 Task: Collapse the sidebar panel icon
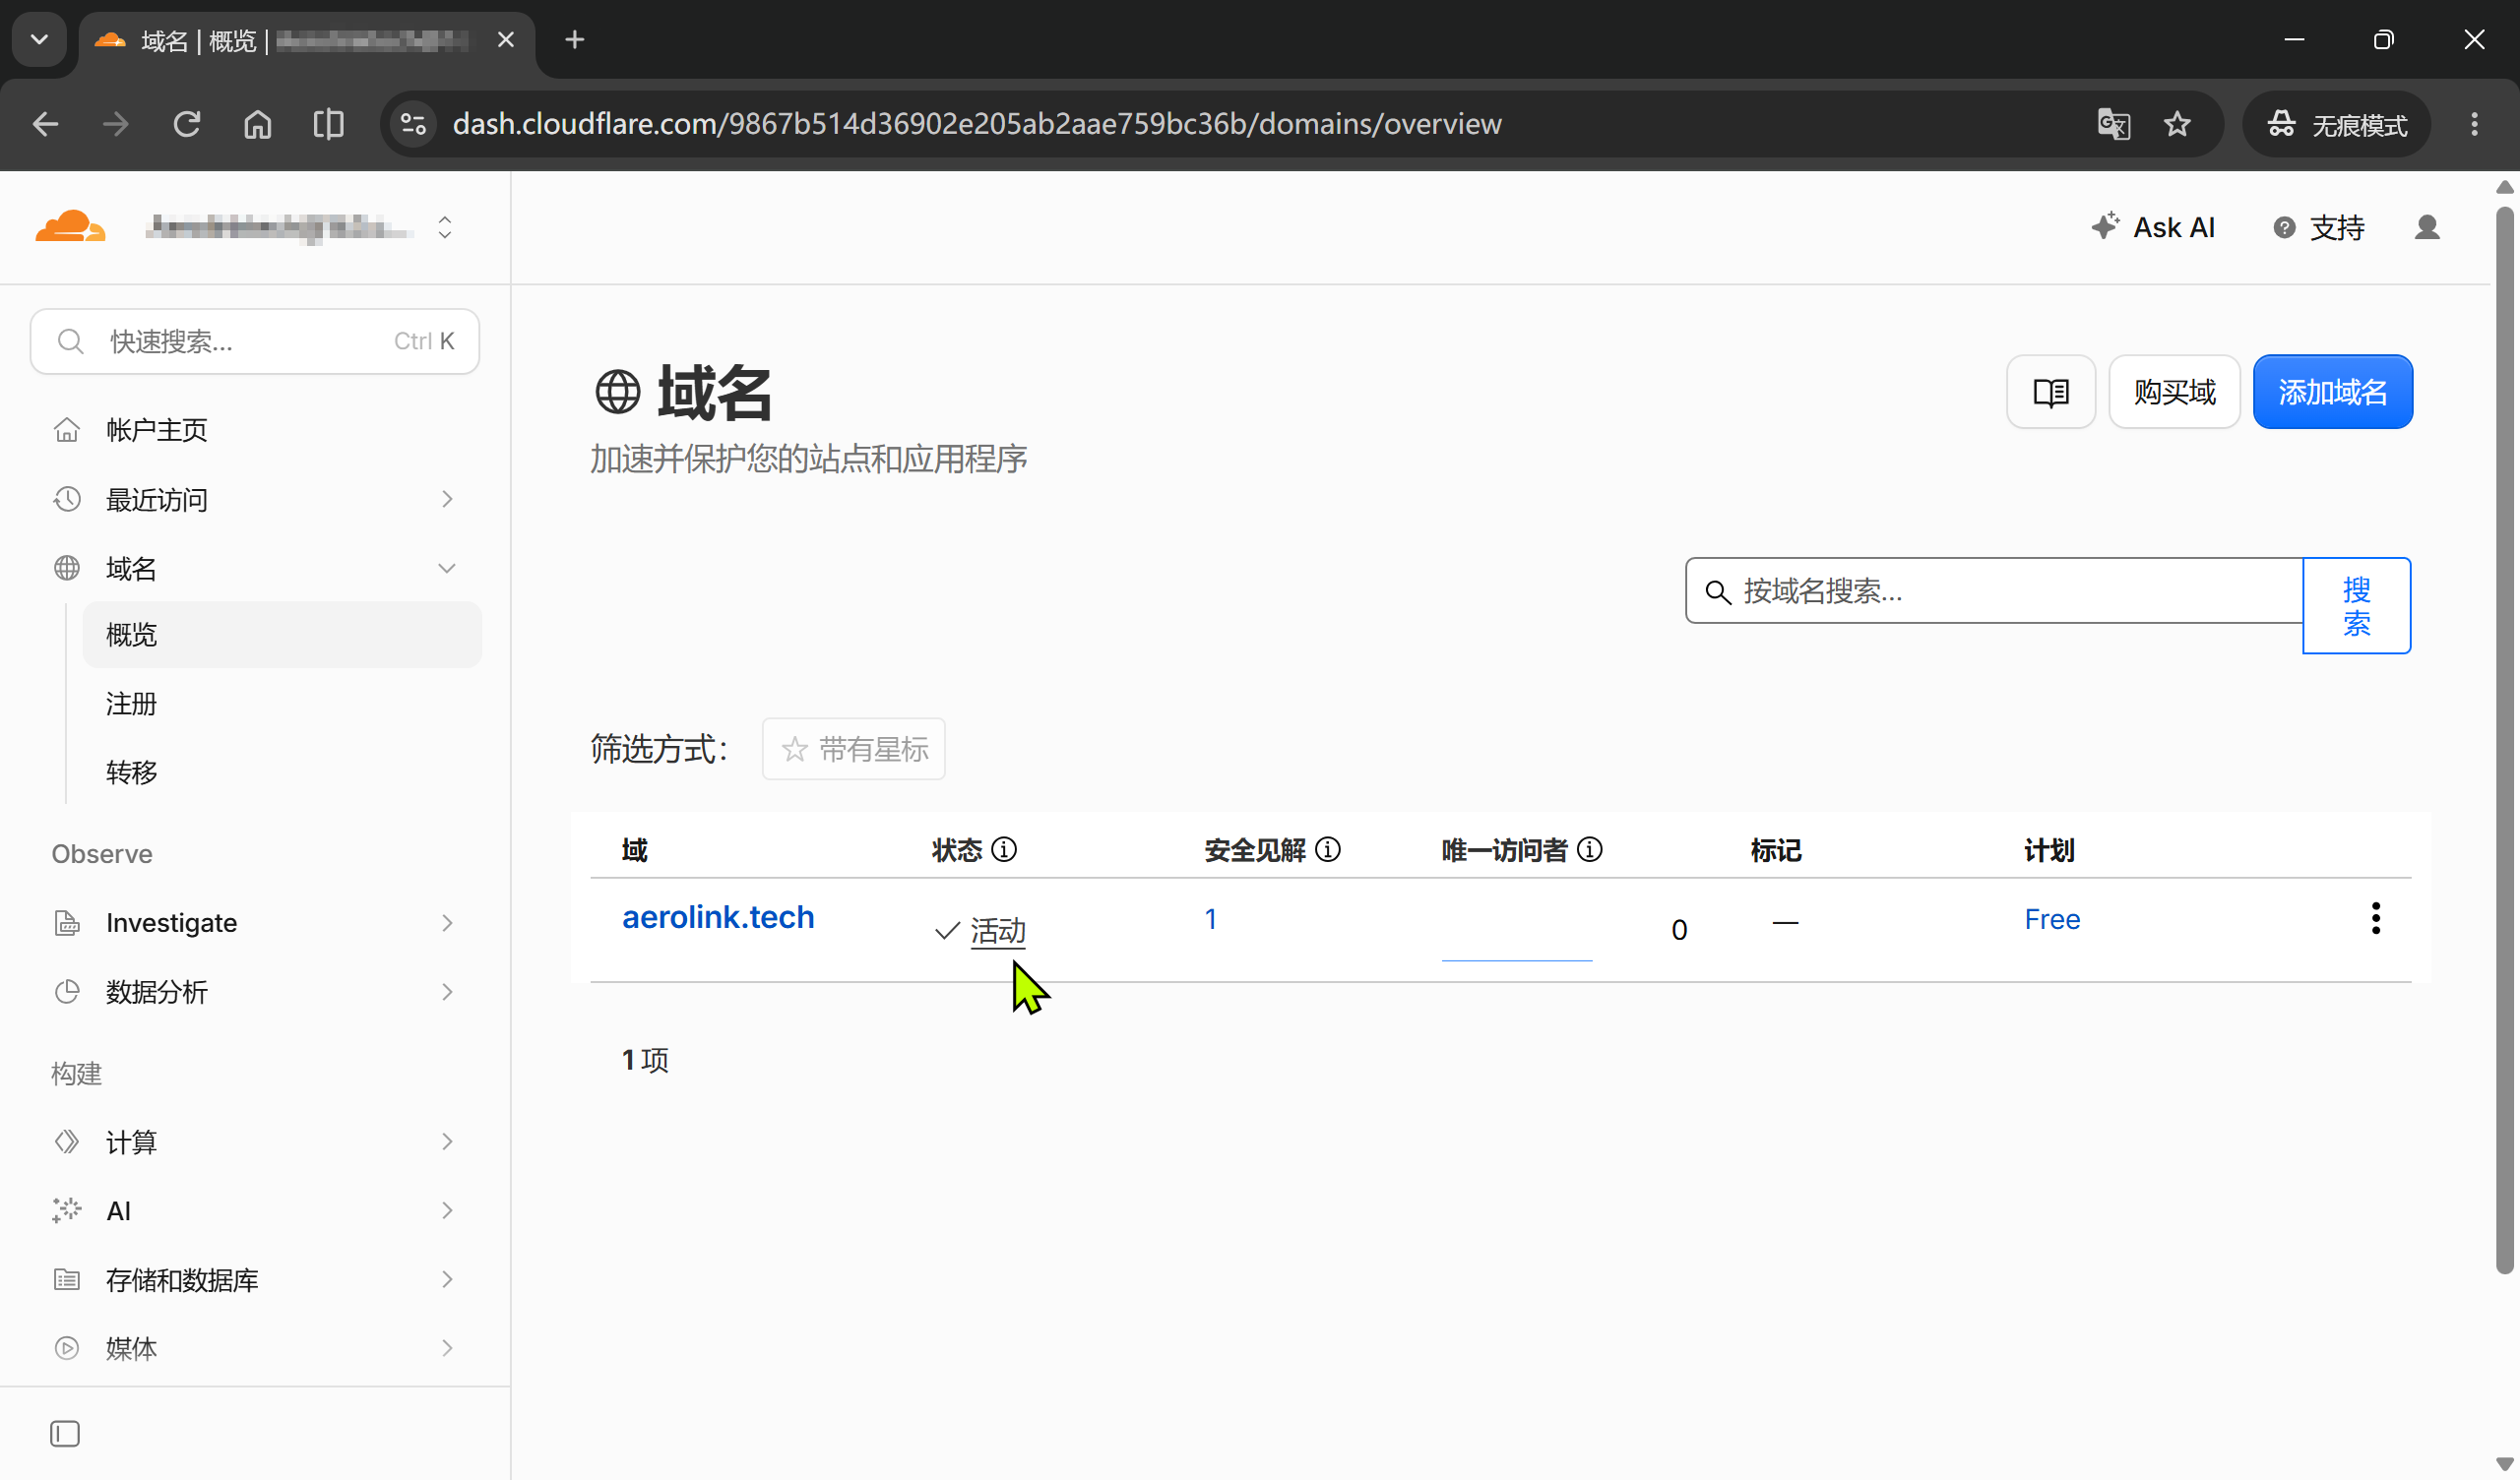(x=65, y=1434)
